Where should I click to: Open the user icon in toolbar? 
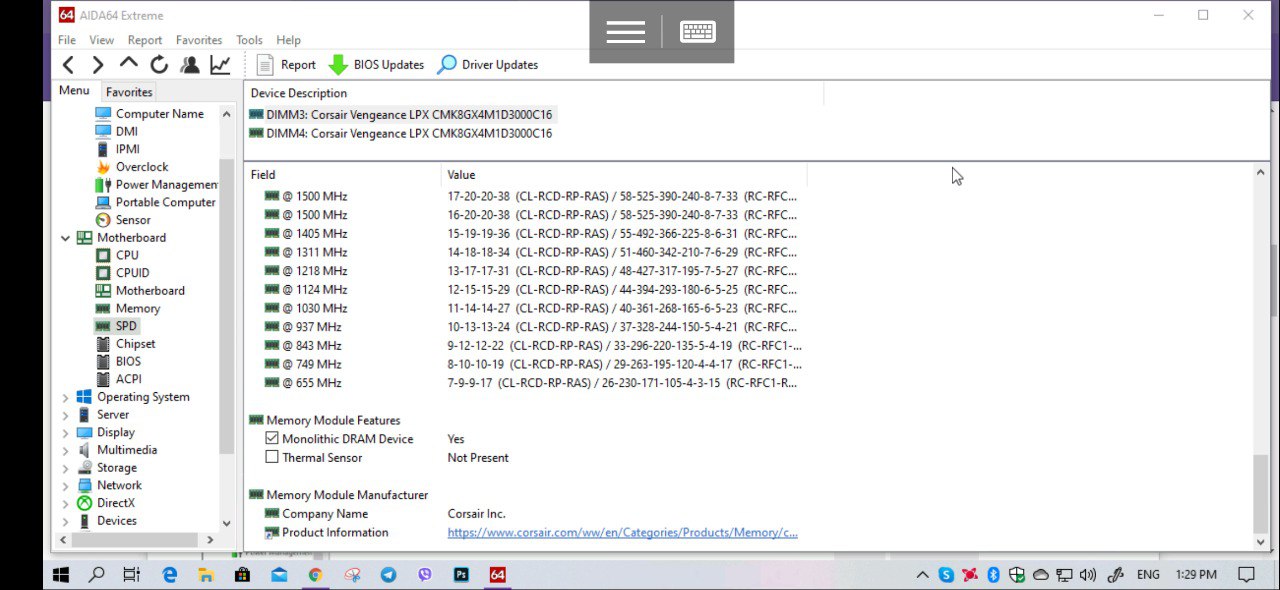click(x=189, y=65)
